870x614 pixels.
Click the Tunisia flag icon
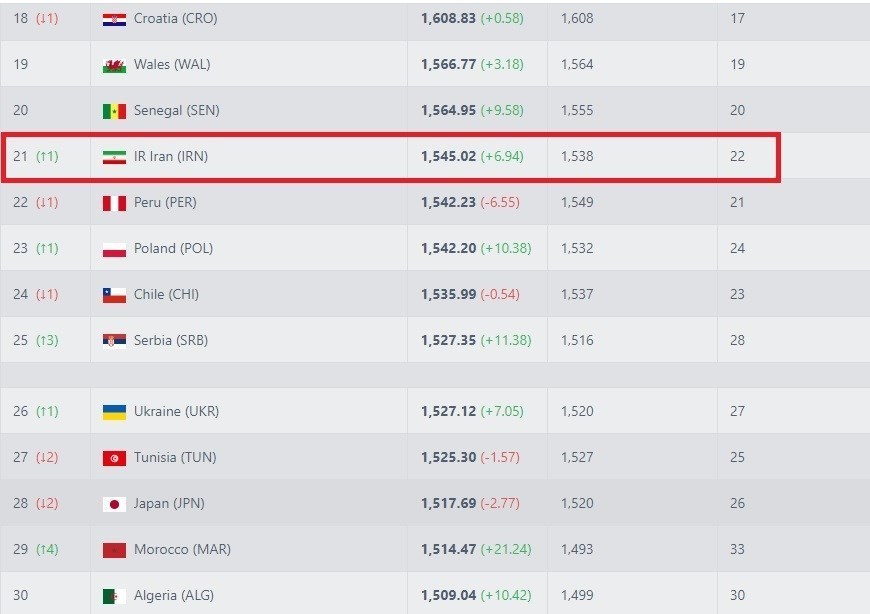[114, 458]
